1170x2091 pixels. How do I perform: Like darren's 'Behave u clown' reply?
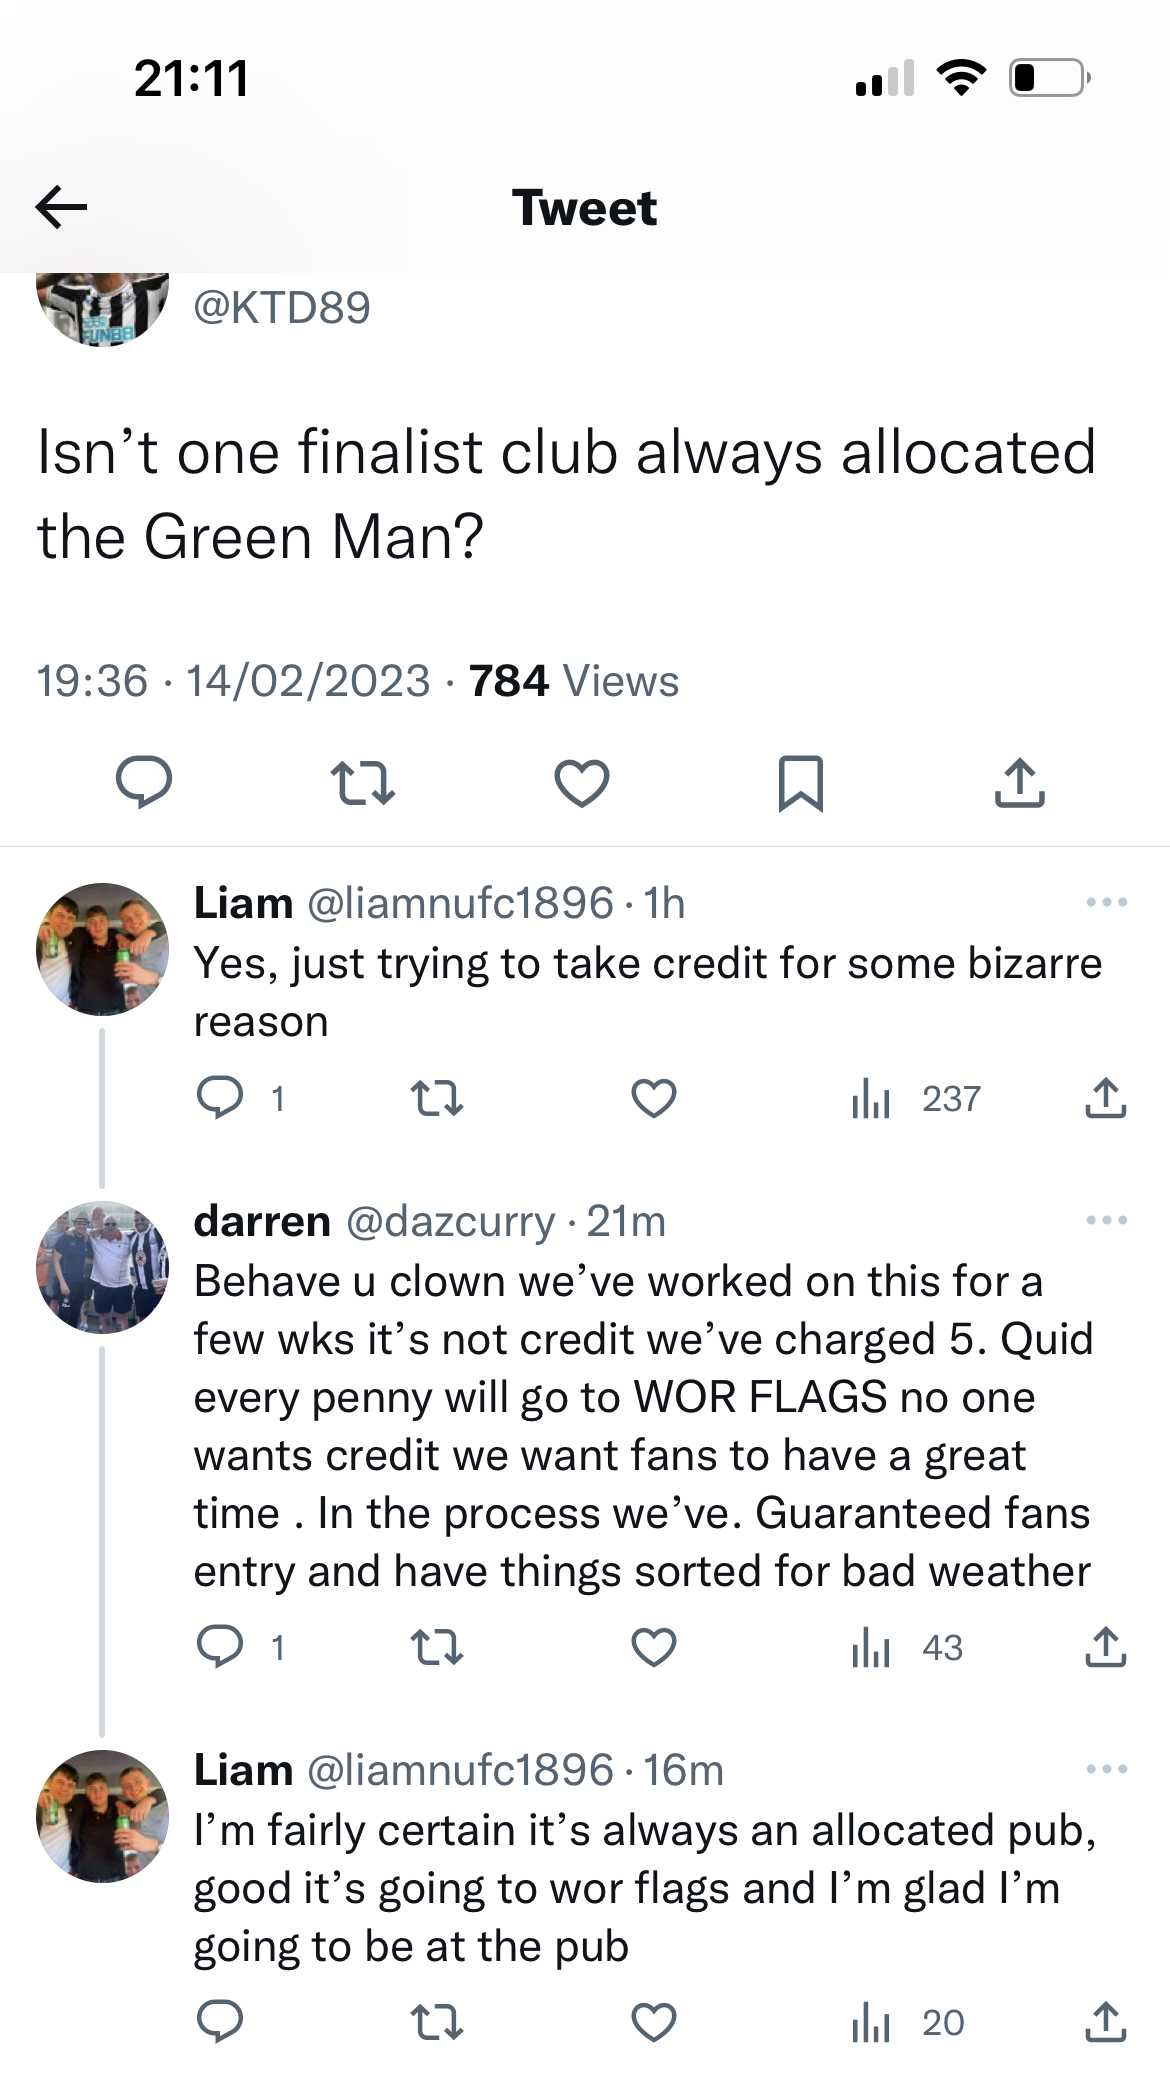point(654,1647)
